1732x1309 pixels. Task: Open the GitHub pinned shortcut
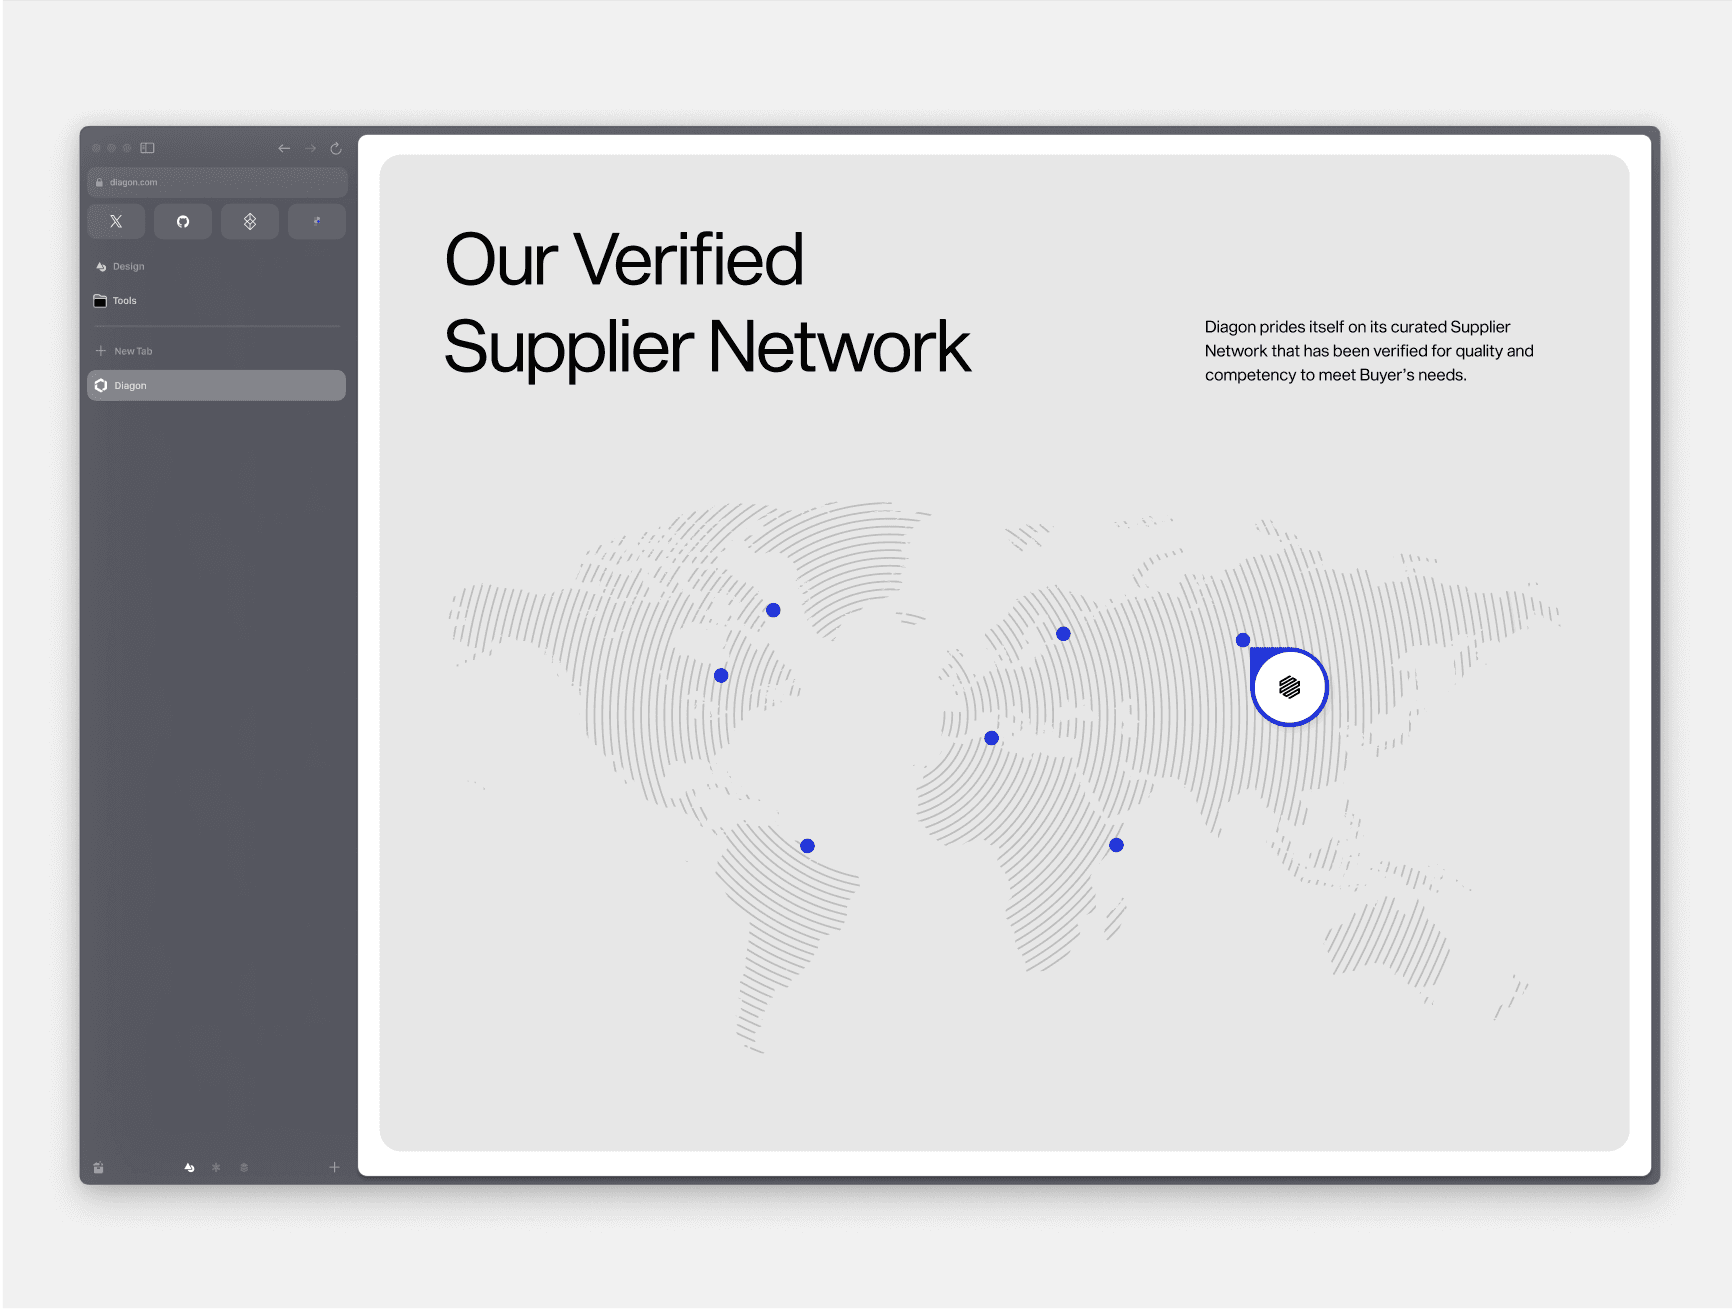[x=183, y=221]
